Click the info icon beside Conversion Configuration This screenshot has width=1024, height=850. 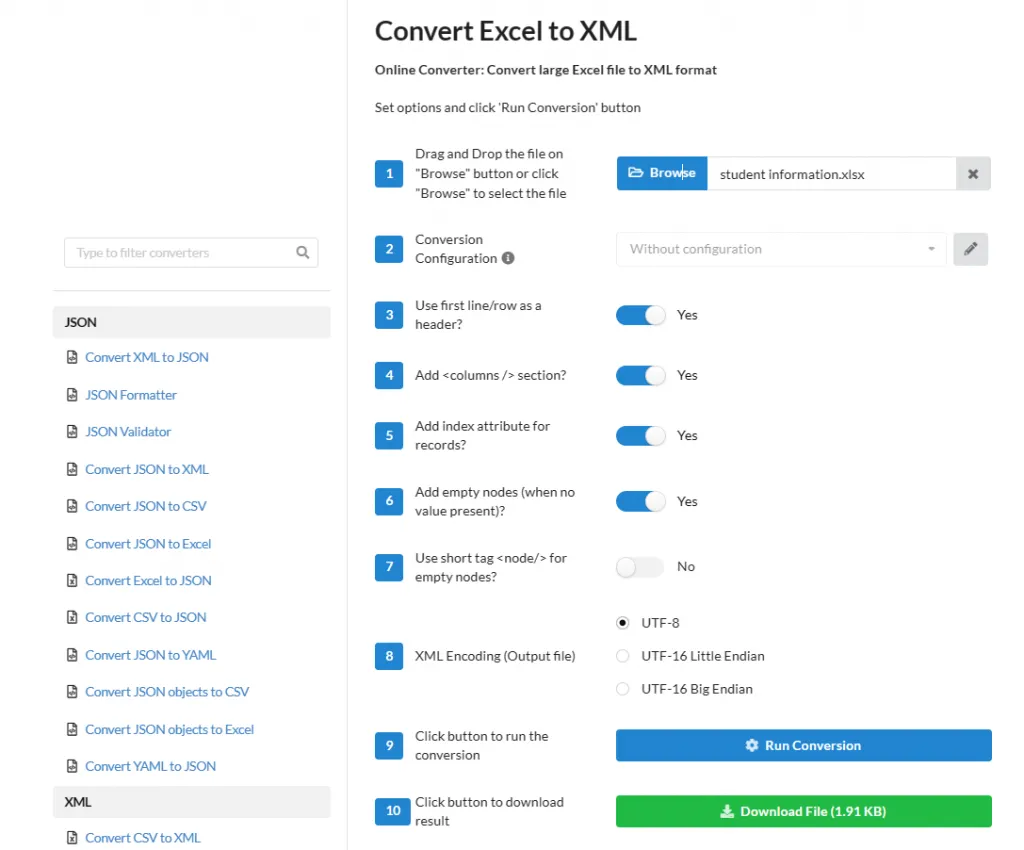click(508, 258)
